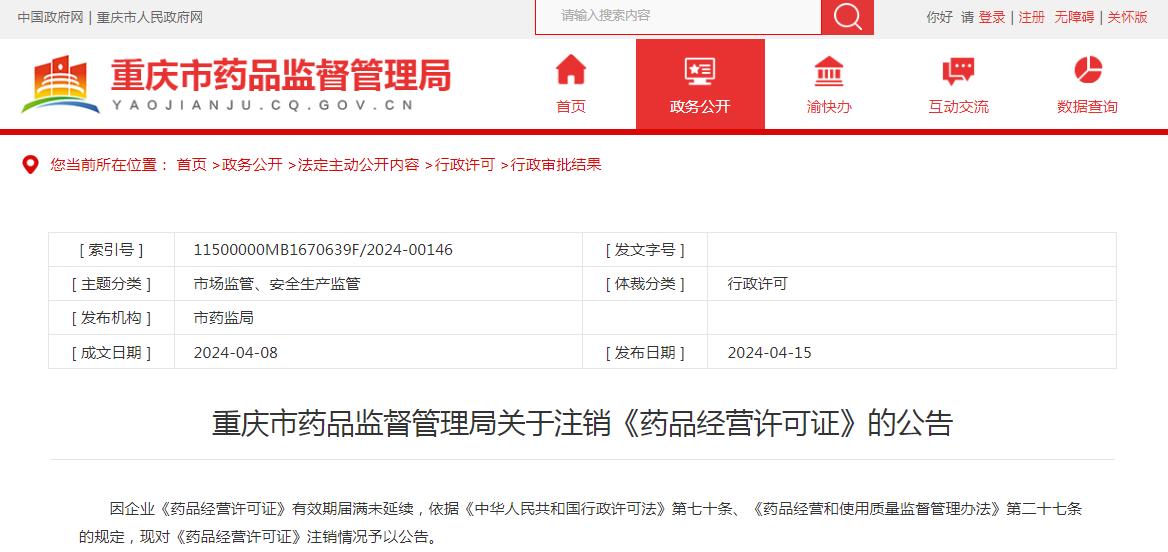Open the 首页 navigation tab
Screen dimensions: 1168x552
571,84
